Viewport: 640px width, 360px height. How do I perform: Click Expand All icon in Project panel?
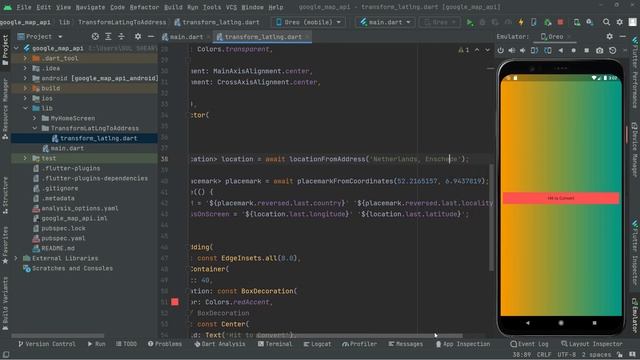(x=108, y=36)
